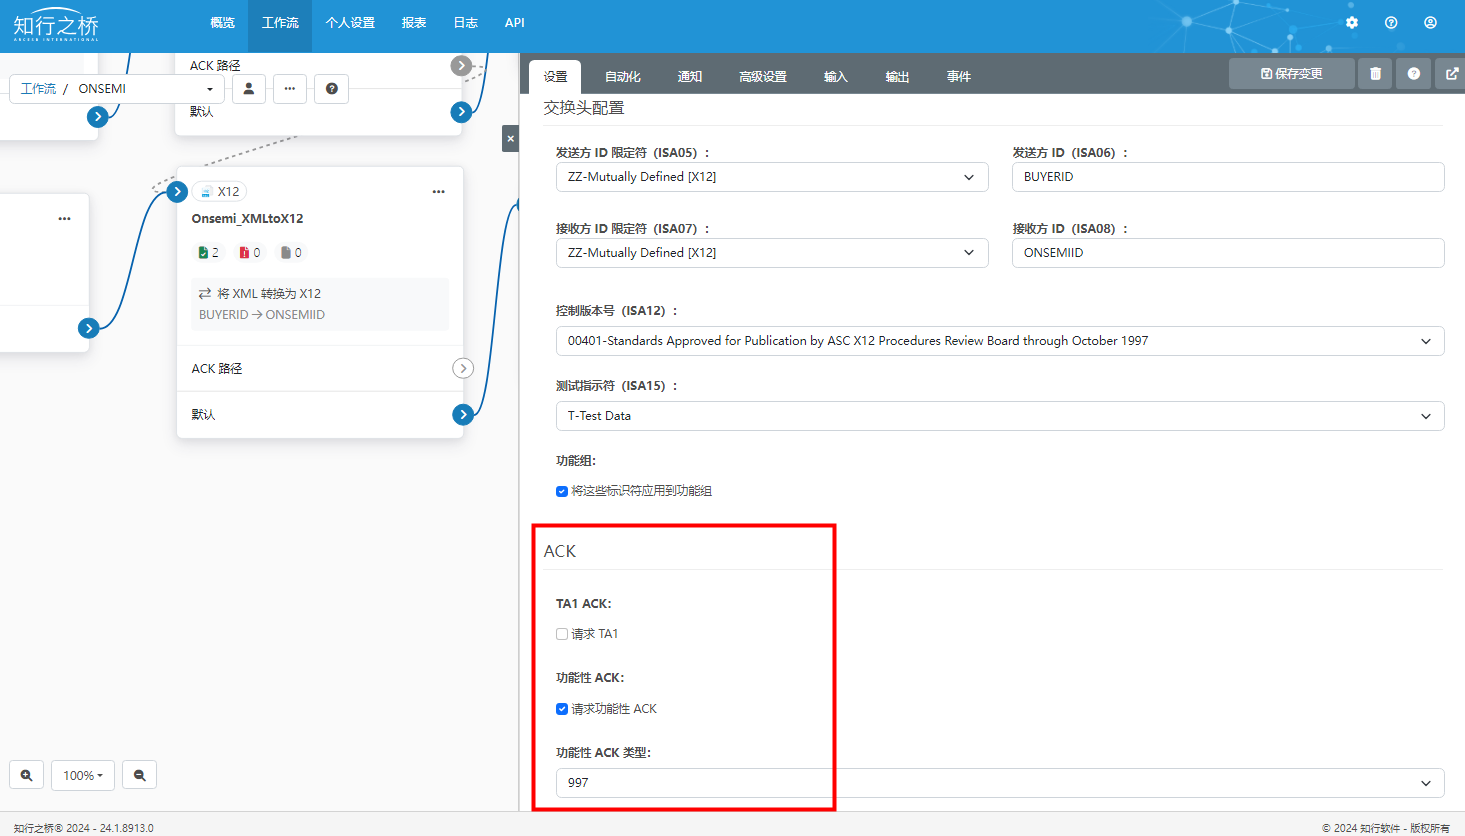Open the Onsemi_XMLtoX12 connector ellipsis menu

point(438,192)
